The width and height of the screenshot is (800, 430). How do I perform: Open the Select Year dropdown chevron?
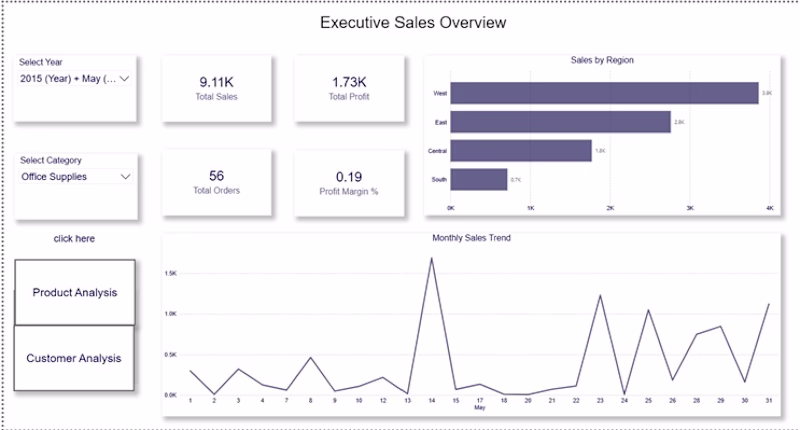pos(124,79)
